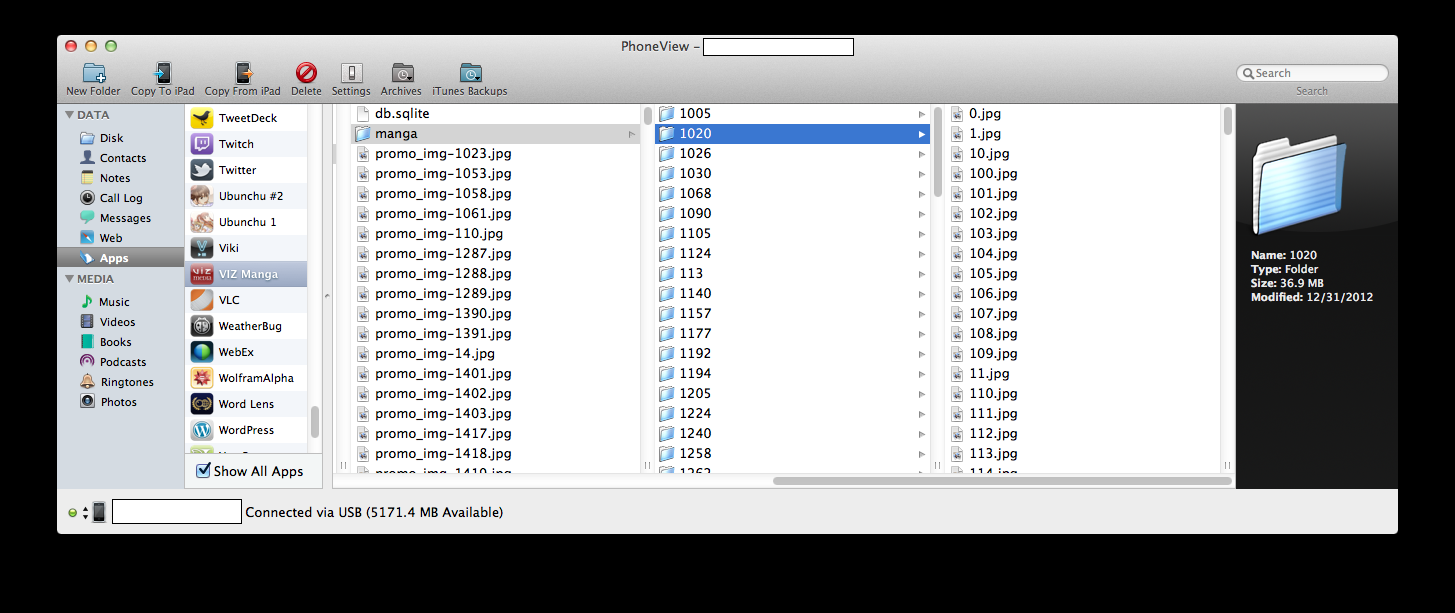Open the 101.jpg file entry
The width and height of the screenshot is (1455, 613).
point(992,194)
